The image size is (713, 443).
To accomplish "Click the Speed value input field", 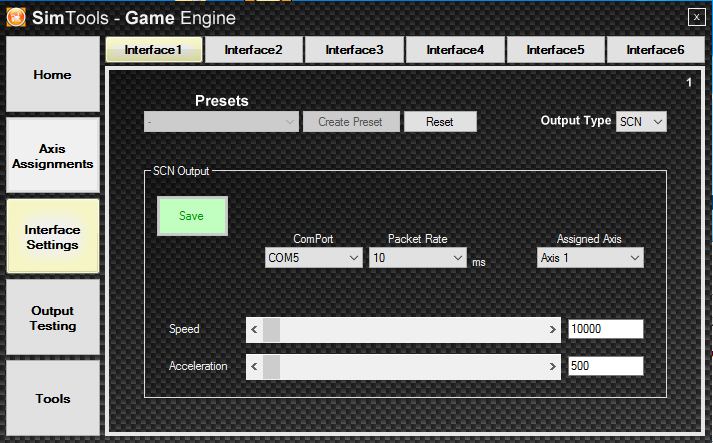I will point(604,329).
